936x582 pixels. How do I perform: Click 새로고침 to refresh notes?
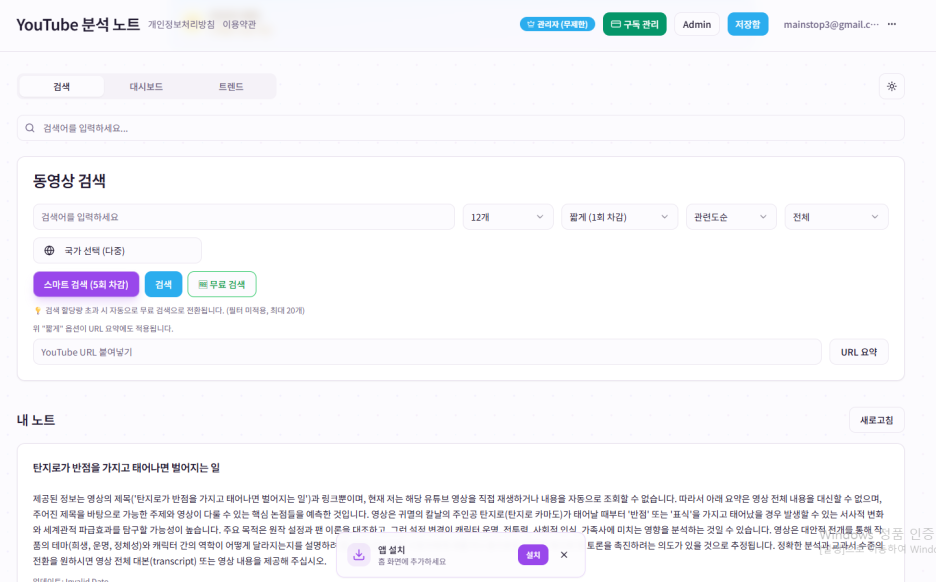click(876, 420)
